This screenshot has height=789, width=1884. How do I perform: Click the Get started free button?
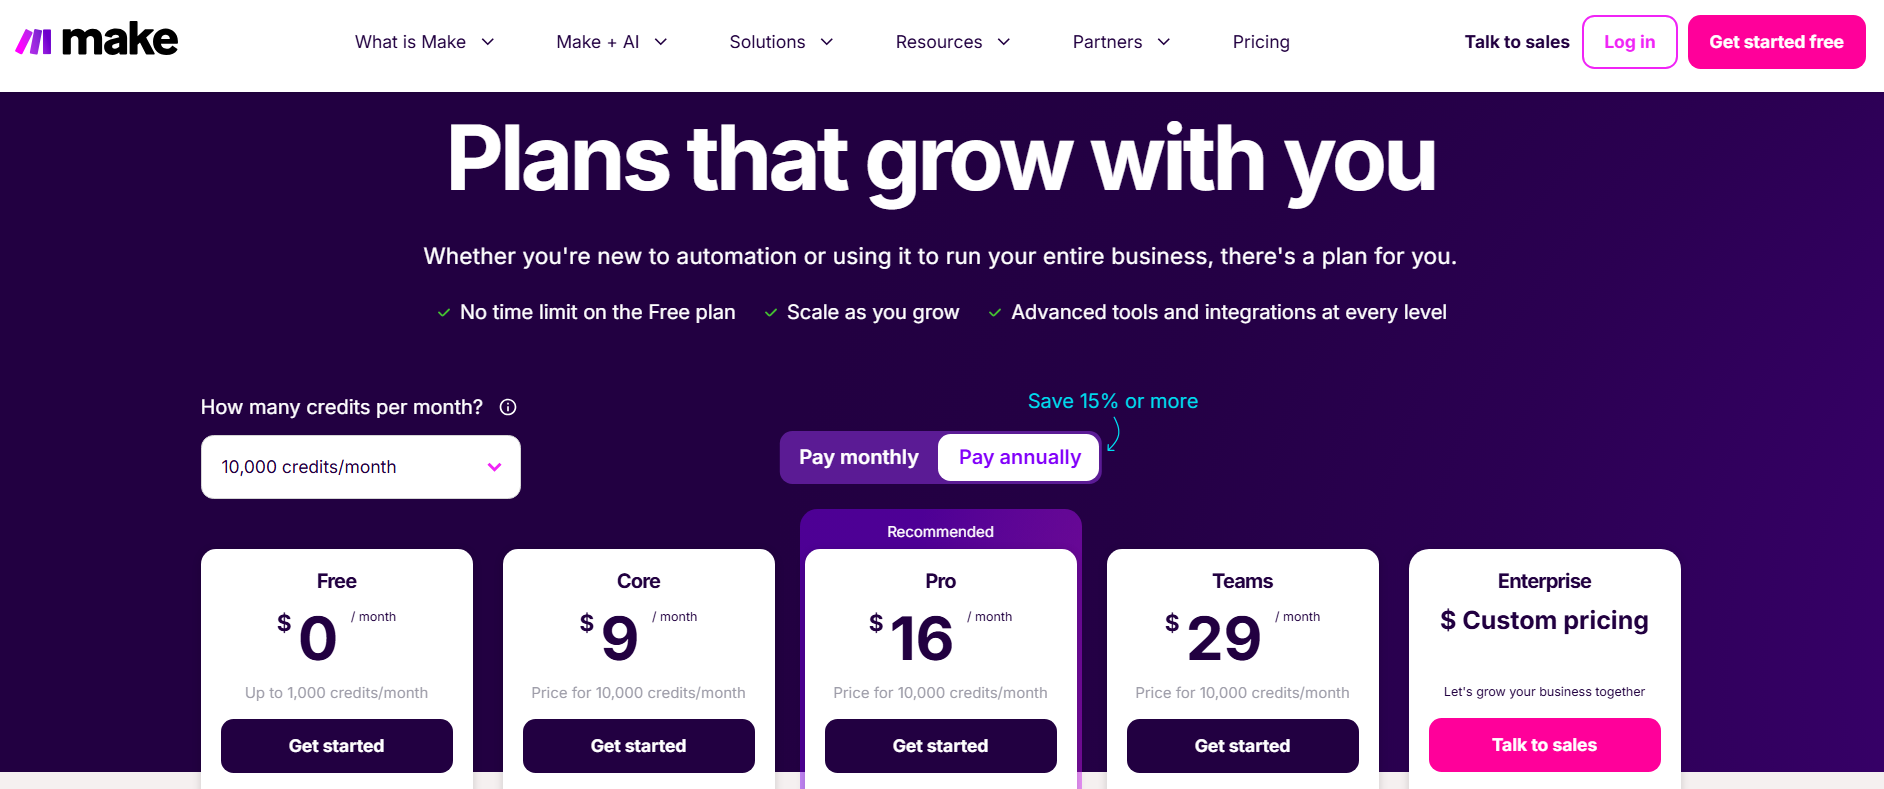coord(1776,42)
